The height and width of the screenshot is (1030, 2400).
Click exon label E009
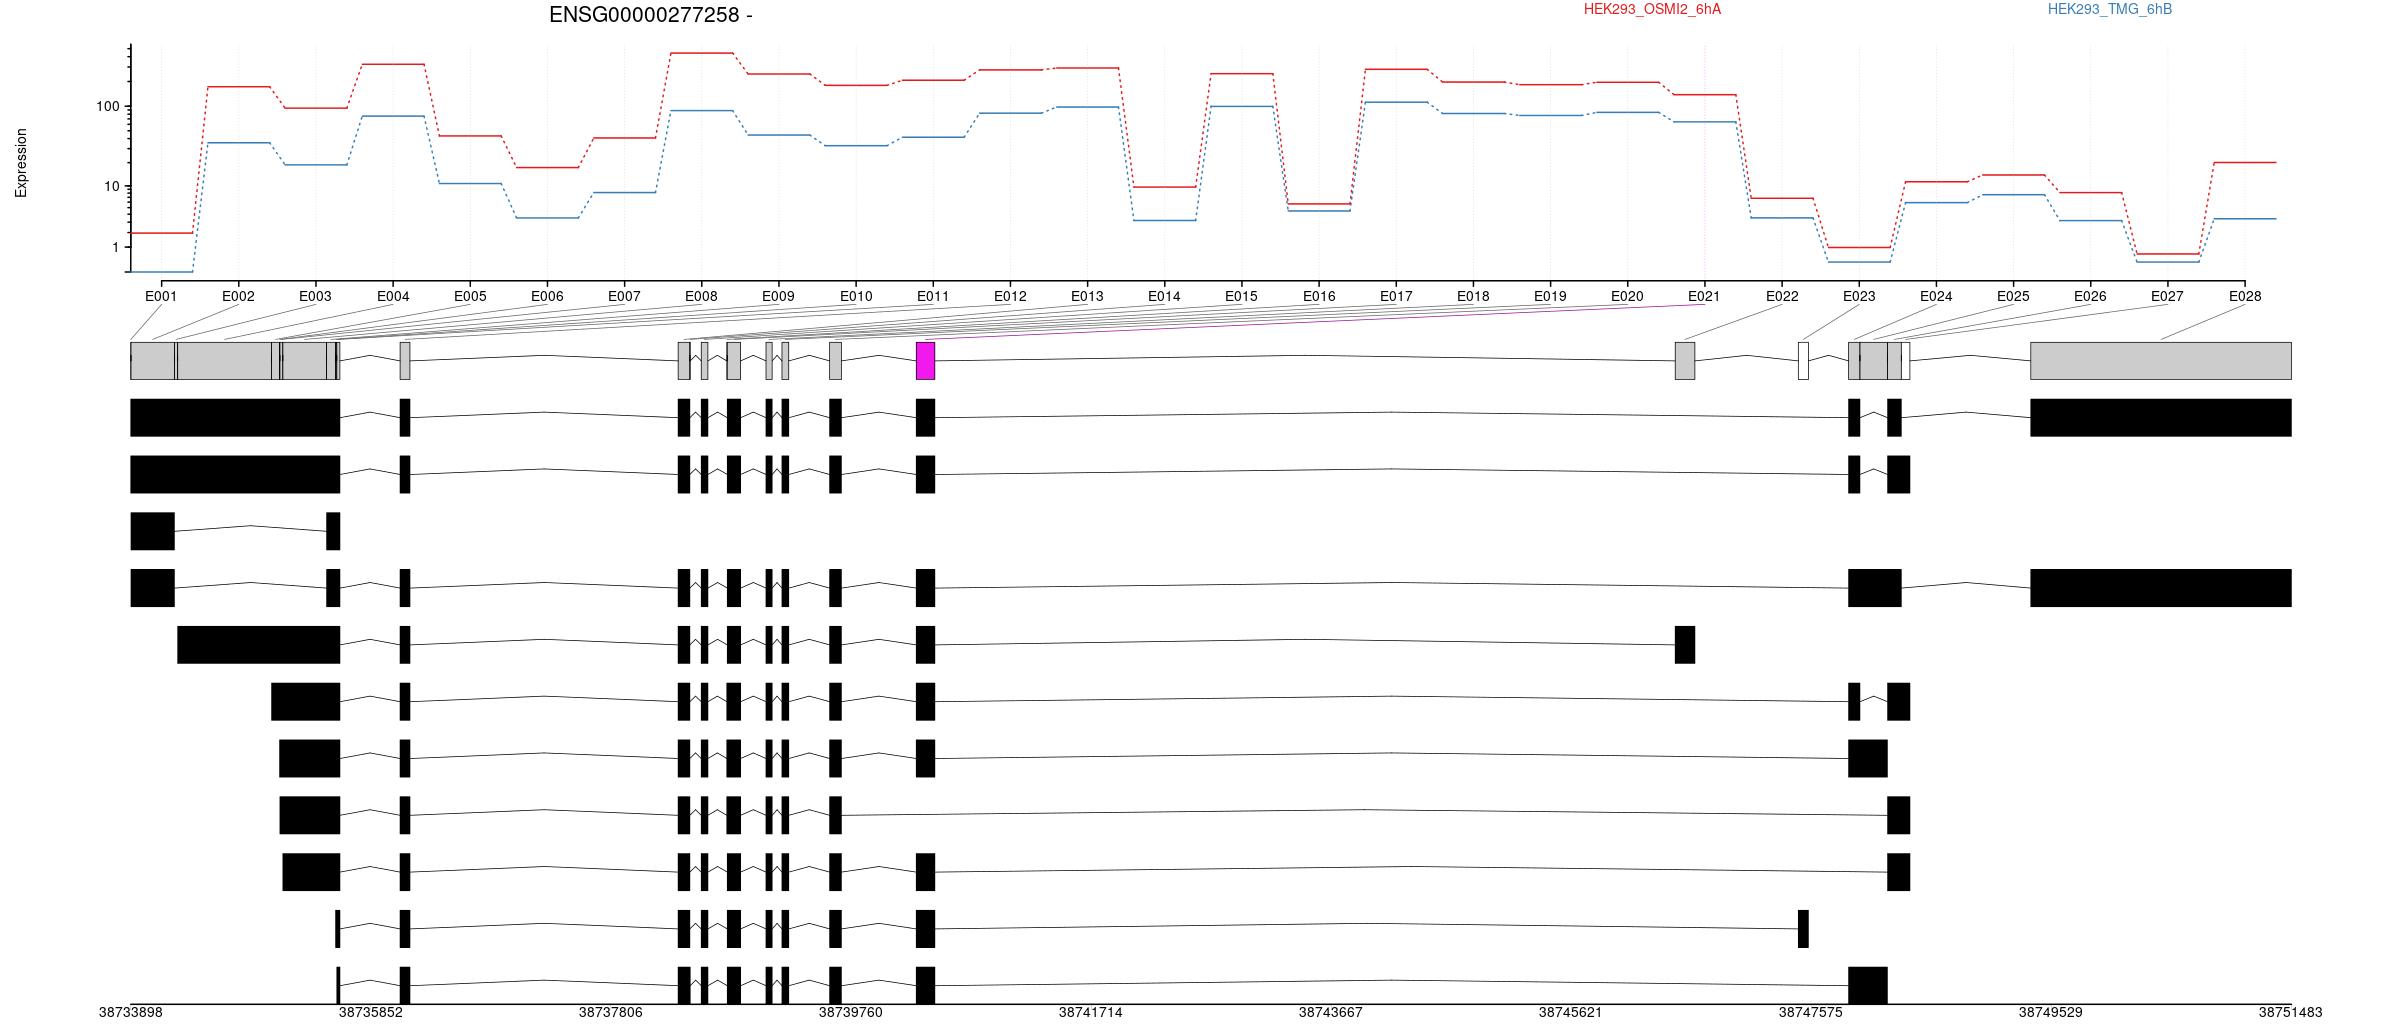(x=778, y=296)
